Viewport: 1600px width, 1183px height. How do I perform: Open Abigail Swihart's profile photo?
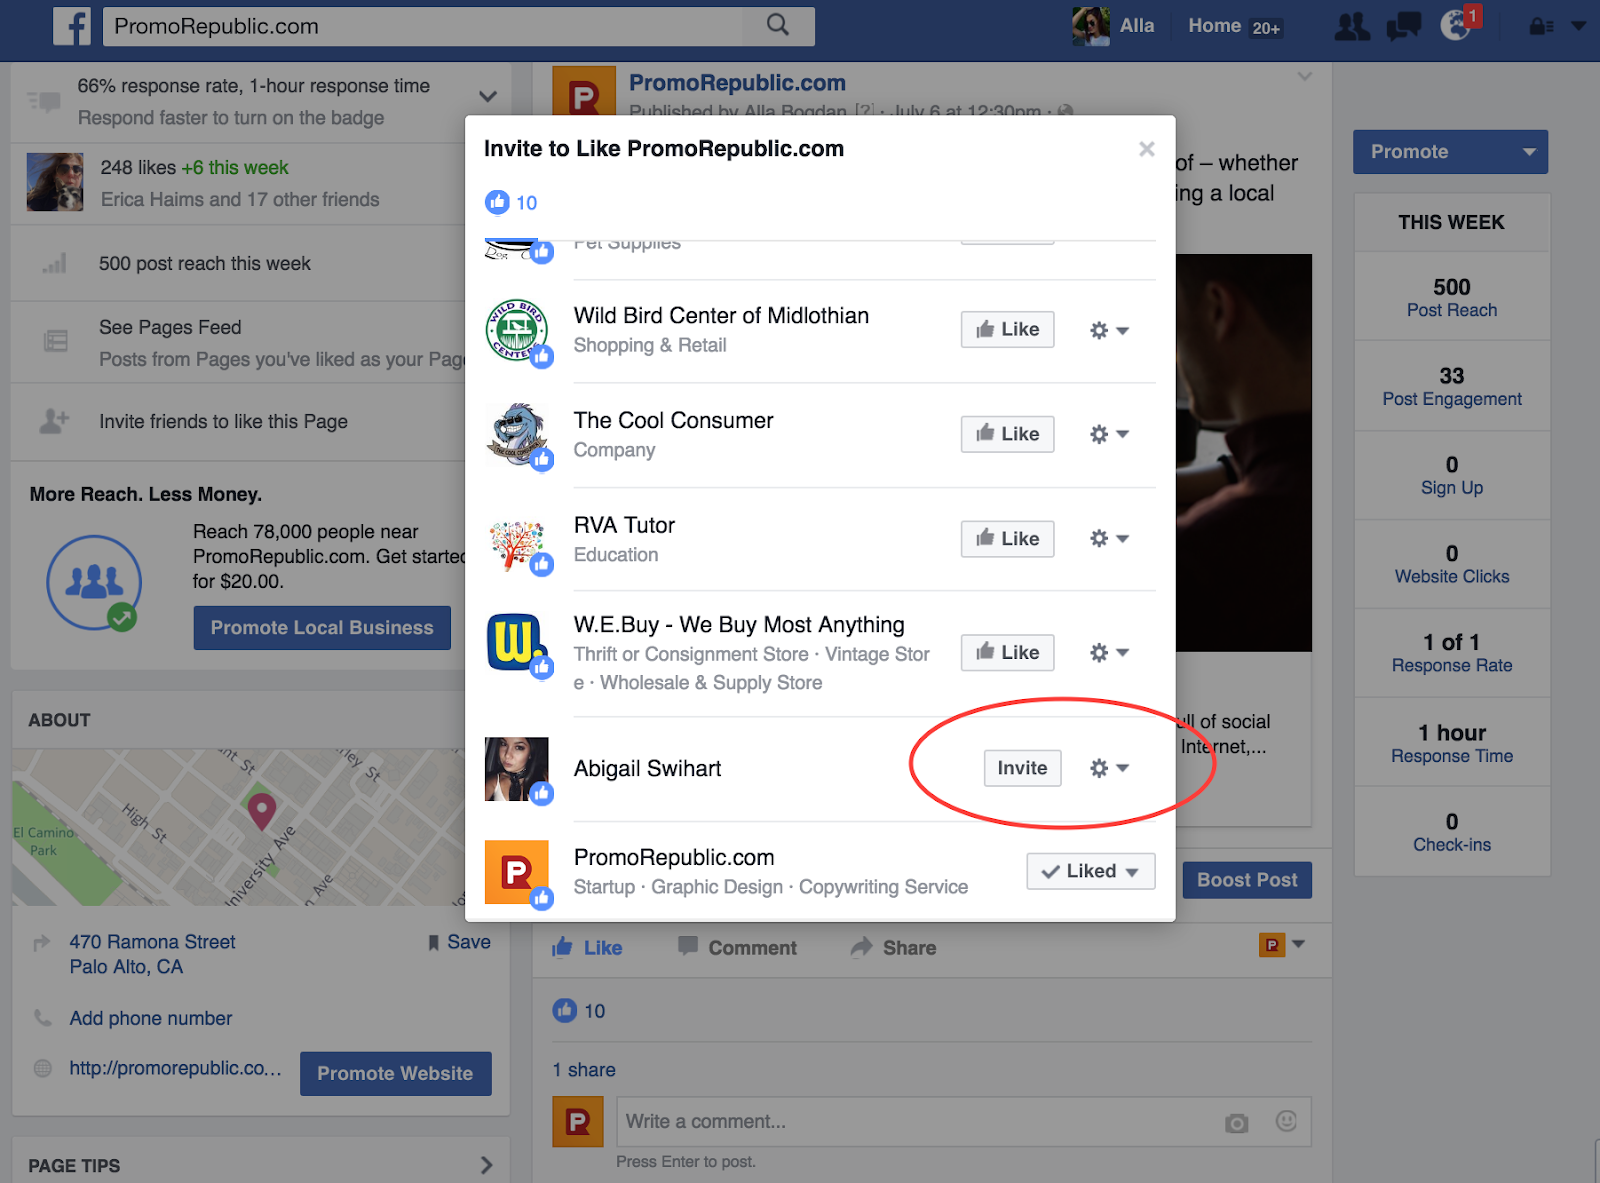[x=517, y=769]
